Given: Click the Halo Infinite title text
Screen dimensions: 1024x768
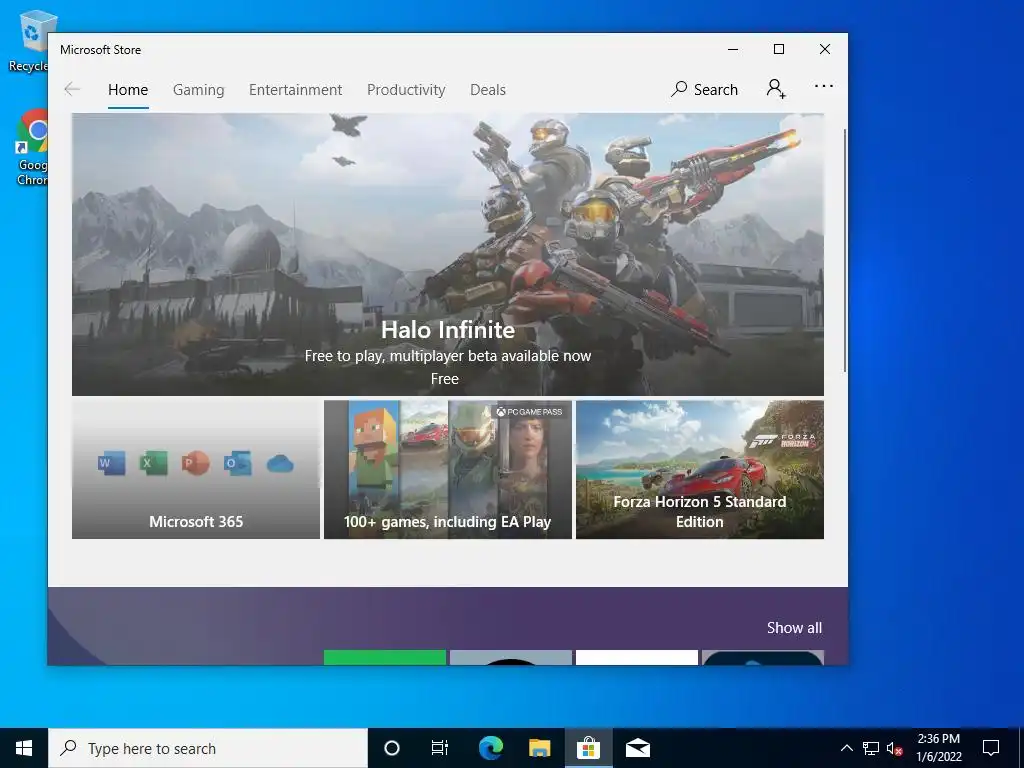Looking at the screenshot, I should pyautogui.click(x=448, y=330).
